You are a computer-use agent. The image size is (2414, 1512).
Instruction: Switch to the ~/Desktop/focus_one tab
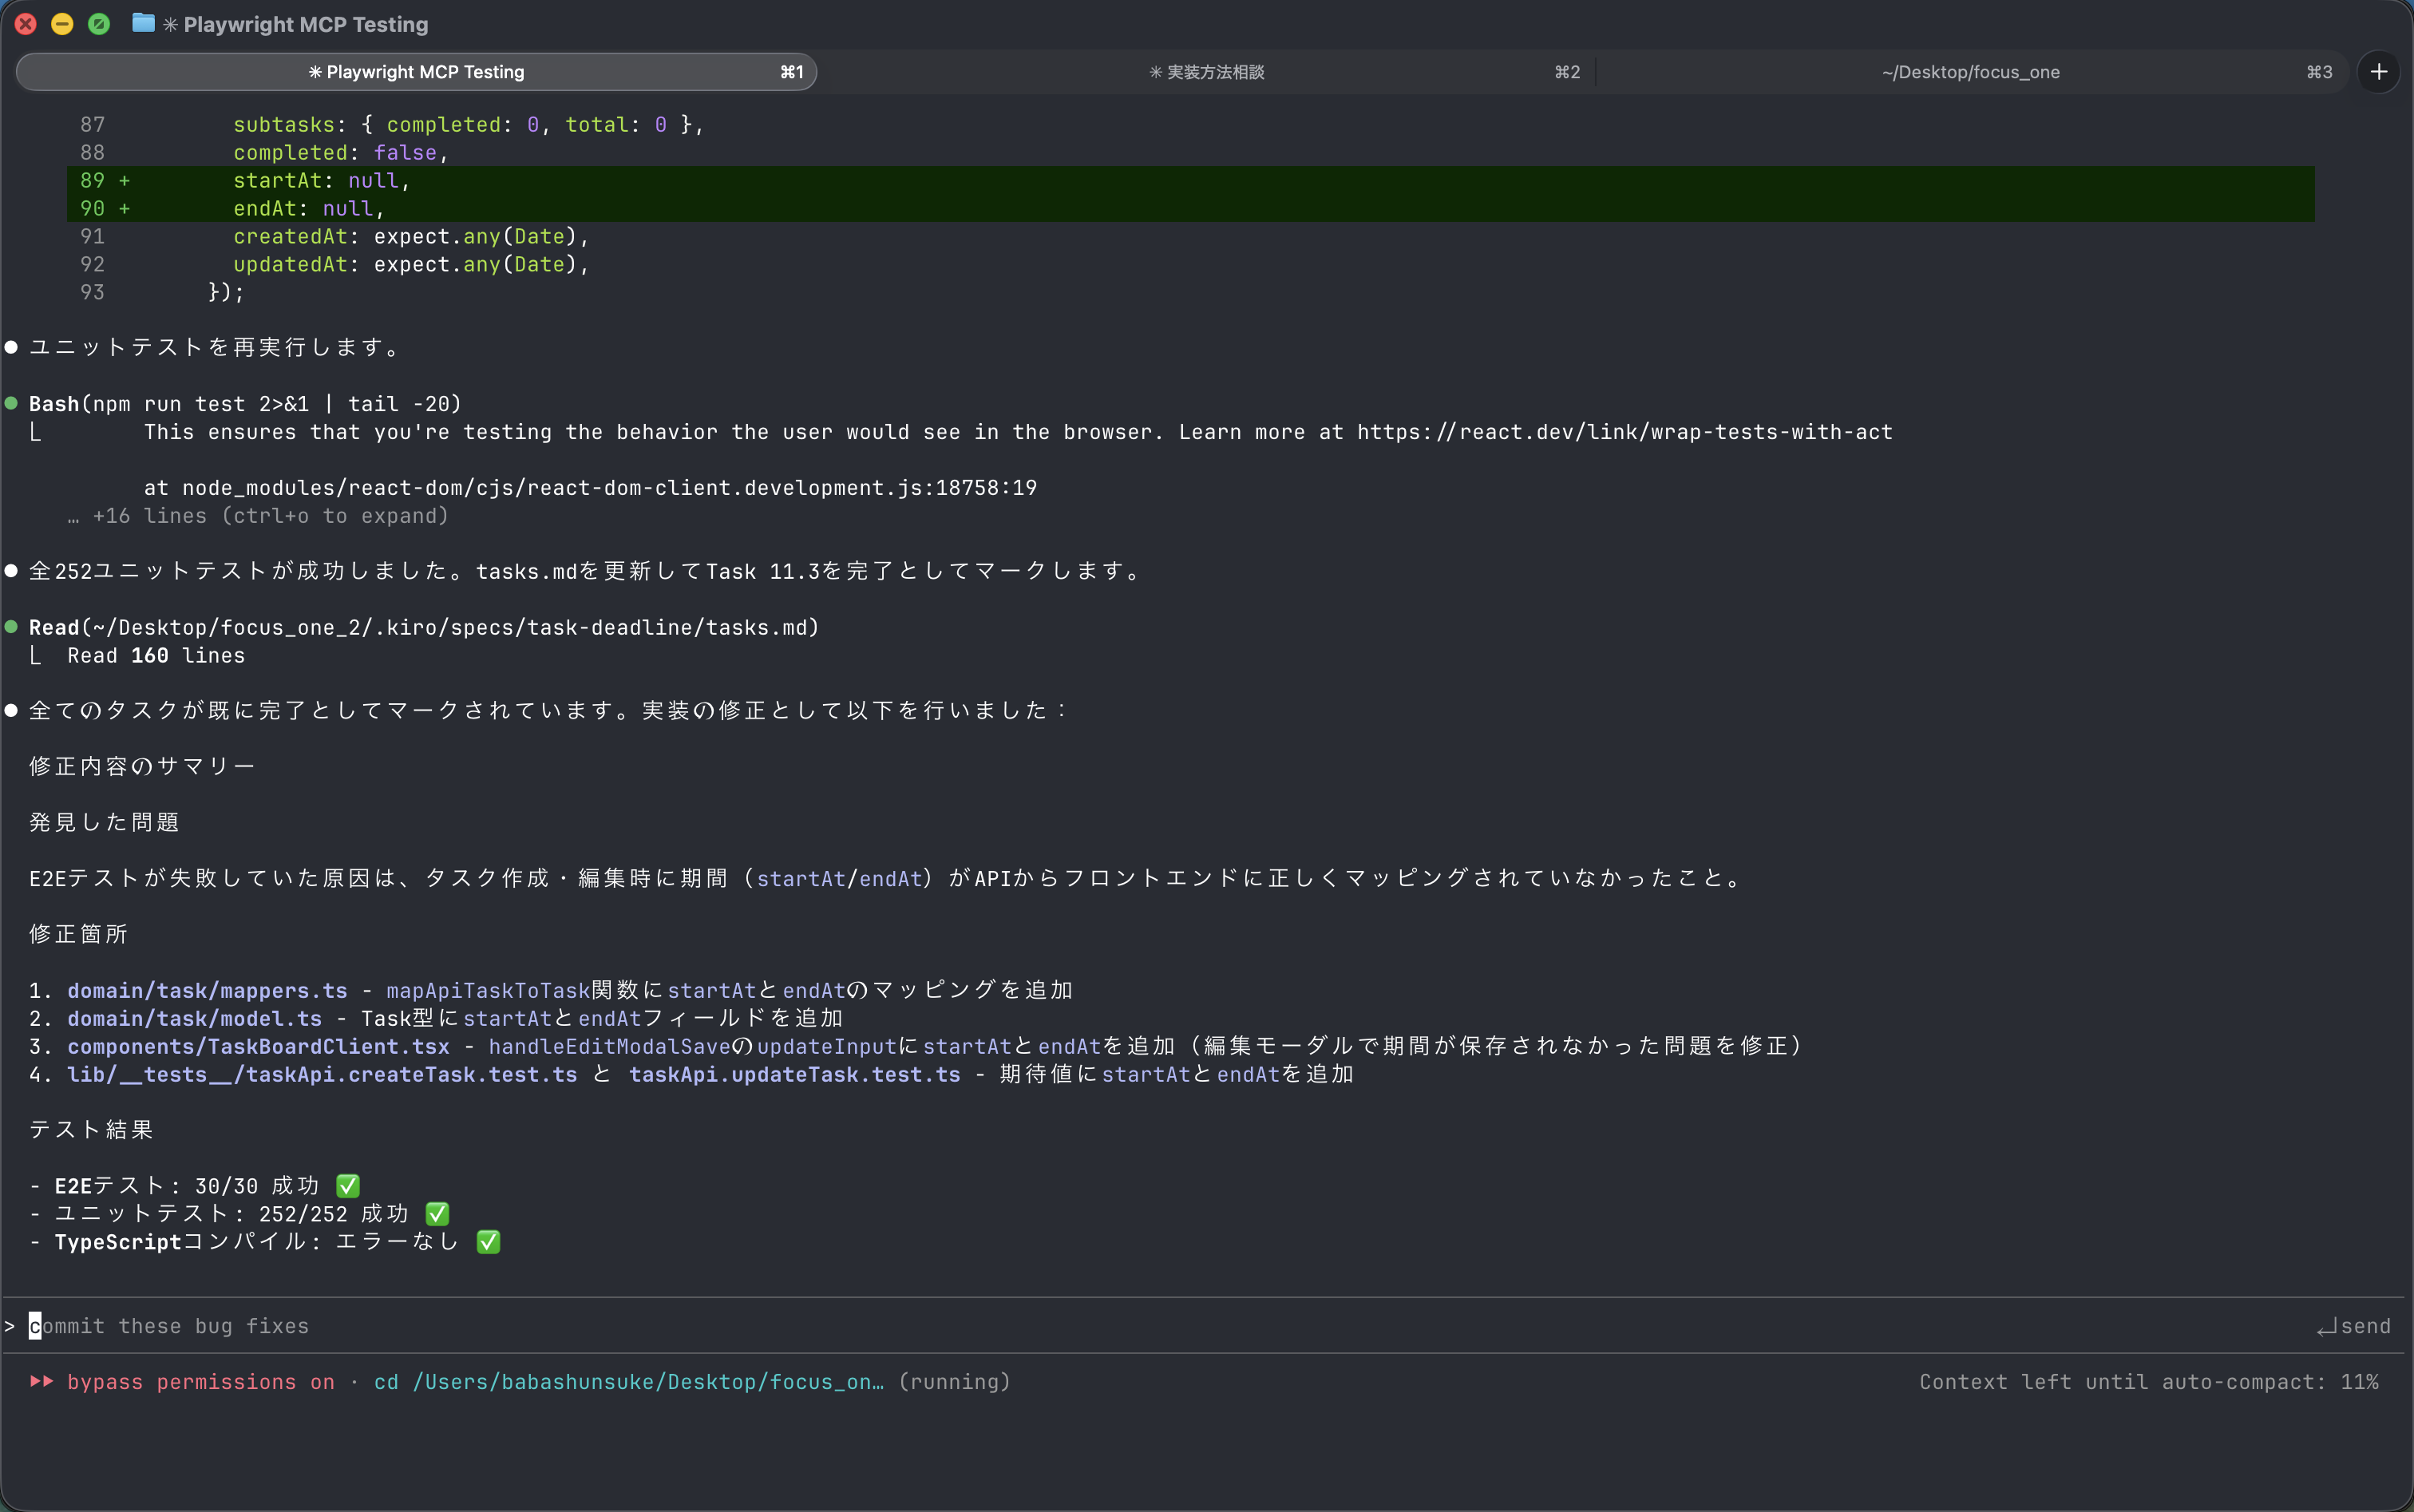pos(1970,72)
